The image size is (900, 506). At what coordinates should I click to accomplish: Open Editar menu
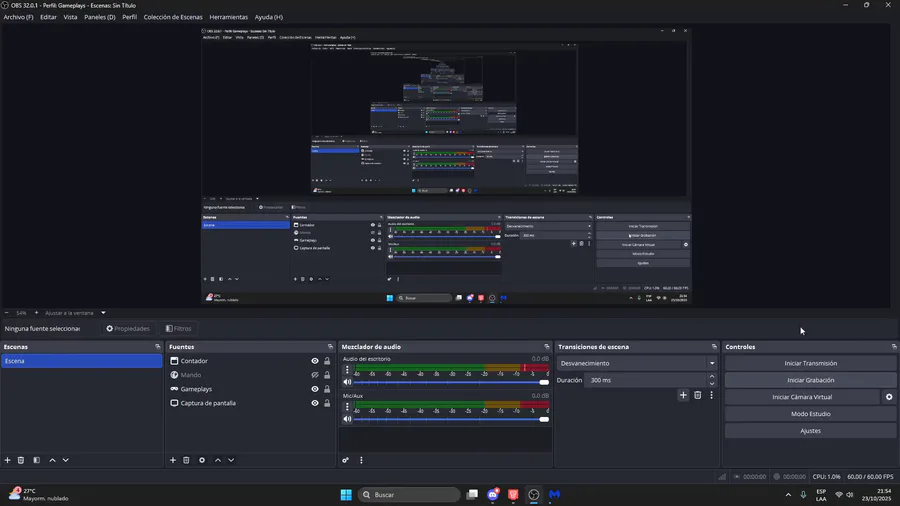pos(48,17)
